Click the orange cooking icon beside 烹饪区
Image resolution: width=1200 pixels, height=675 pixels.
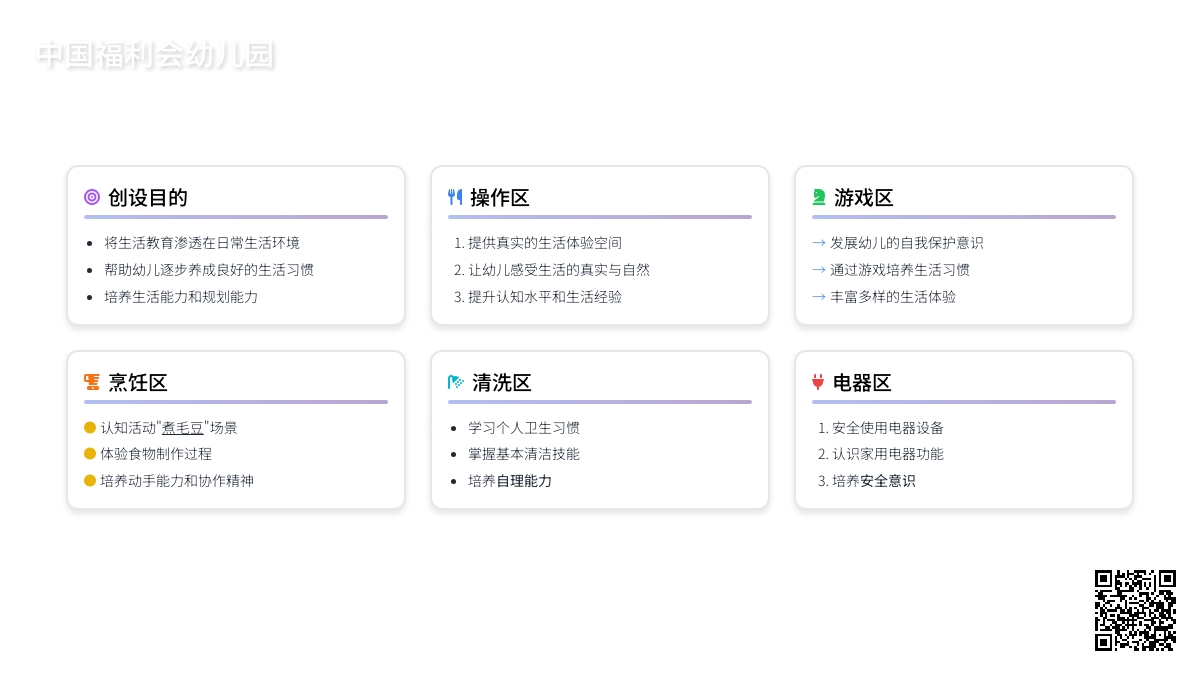[92, 382]
